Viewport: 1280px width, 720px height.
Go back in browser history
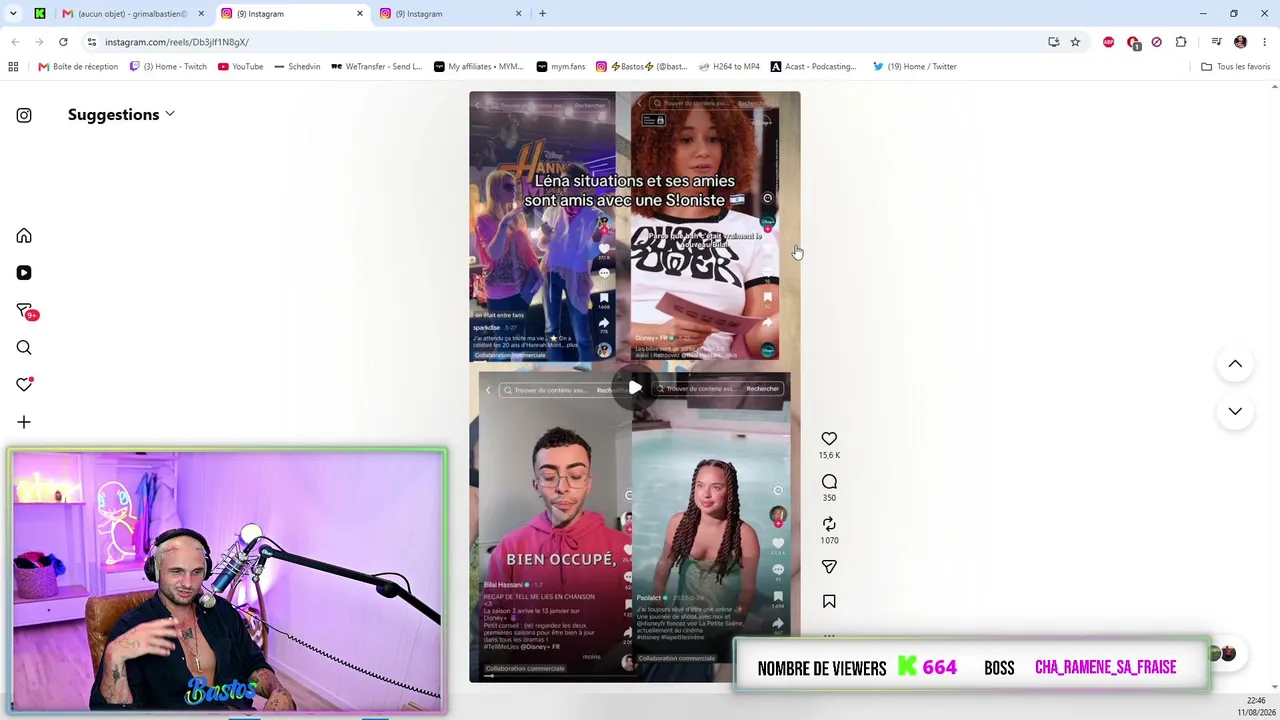(15, 42)
